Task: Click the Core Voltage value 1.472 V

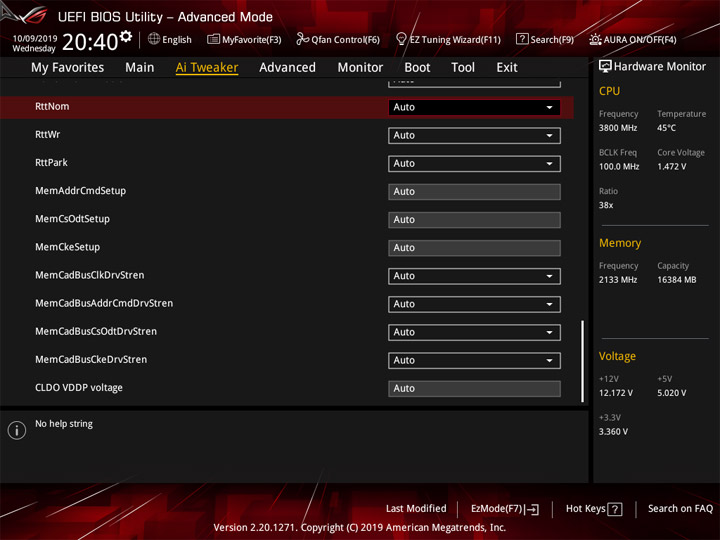Action: (x=672, y=167)
